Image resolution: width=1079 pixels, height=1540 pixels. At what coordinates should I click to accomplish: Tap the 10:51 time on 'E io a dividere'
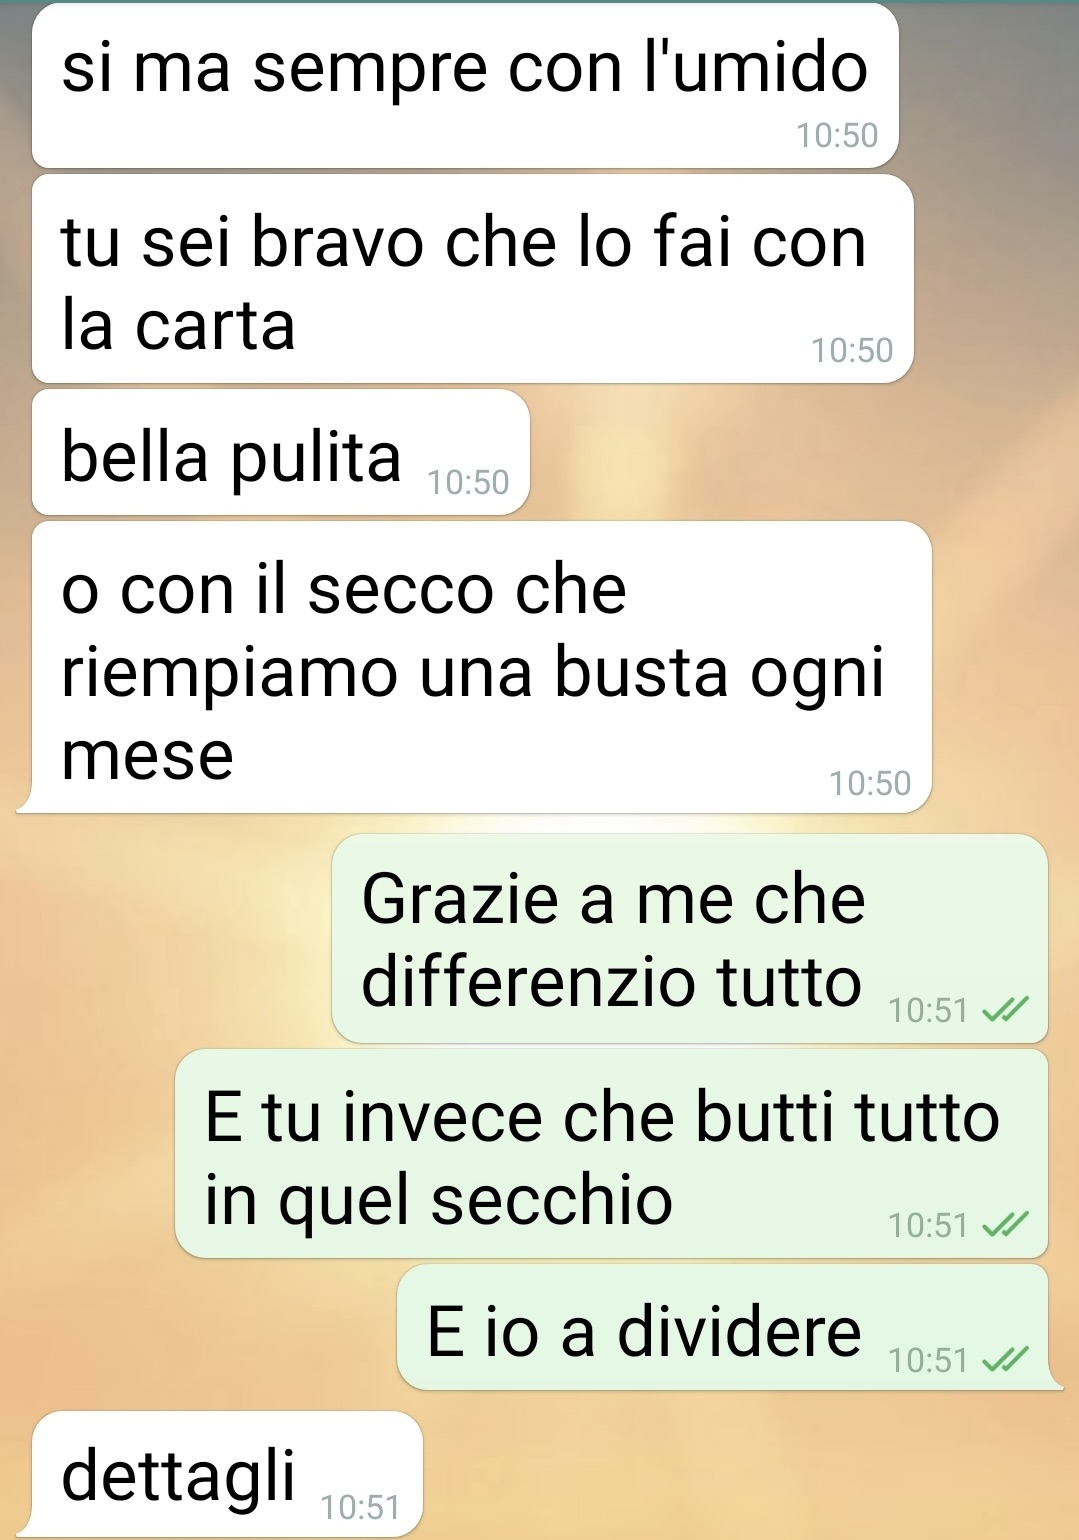click(928, 1360)
